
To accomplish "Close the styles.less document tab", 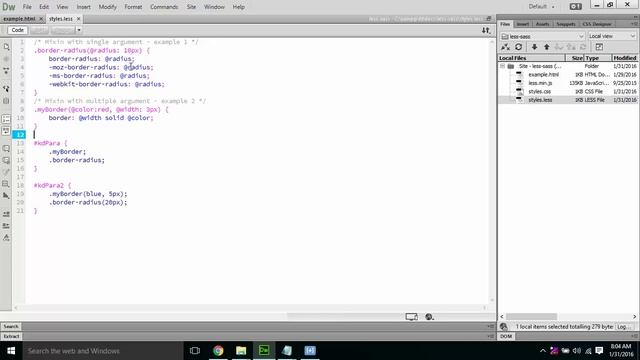I will pyautogui.click(x=78, y=19).
